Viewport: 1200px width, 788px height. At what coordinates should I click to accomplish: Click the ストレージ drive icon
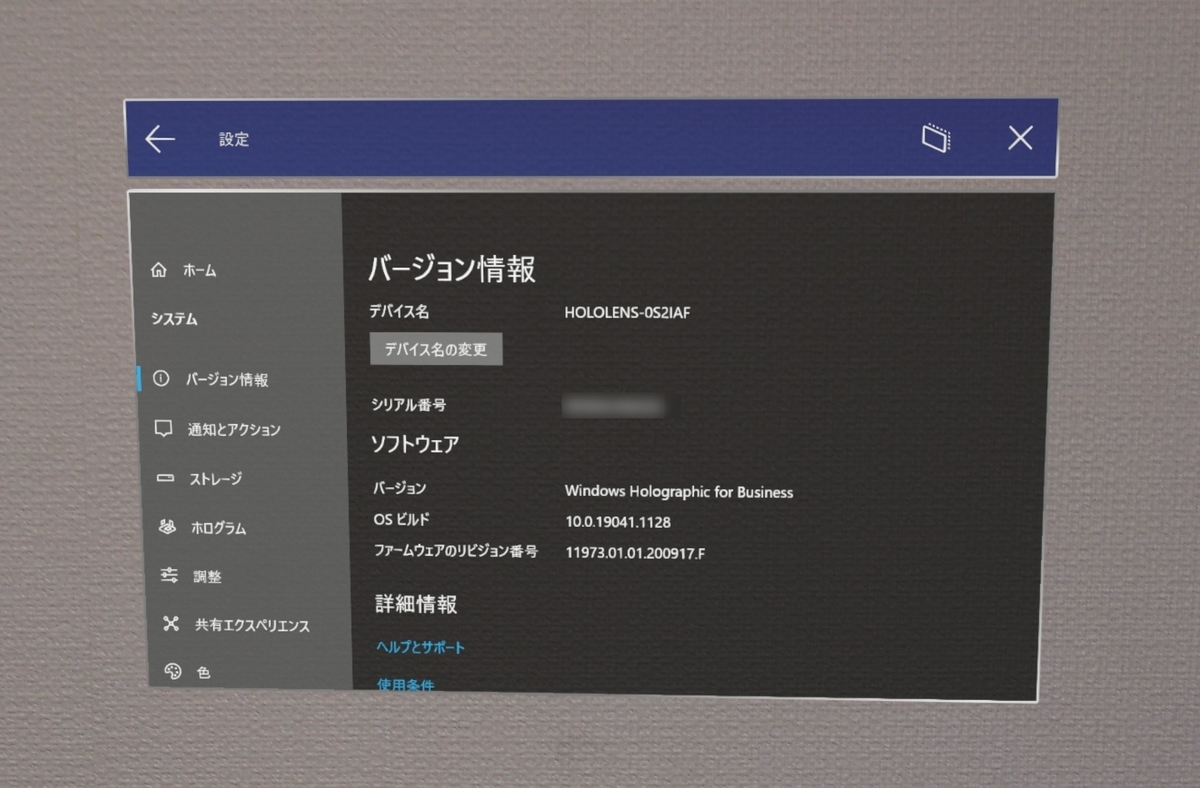click(x=166, y=478)
